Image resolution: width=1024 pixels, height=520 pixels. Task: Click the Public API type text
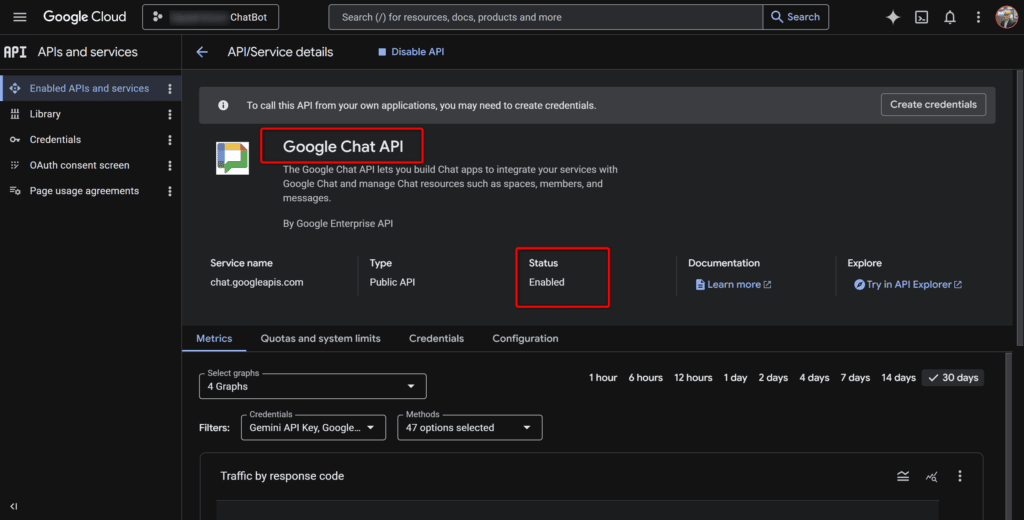[x=392, y=282]
